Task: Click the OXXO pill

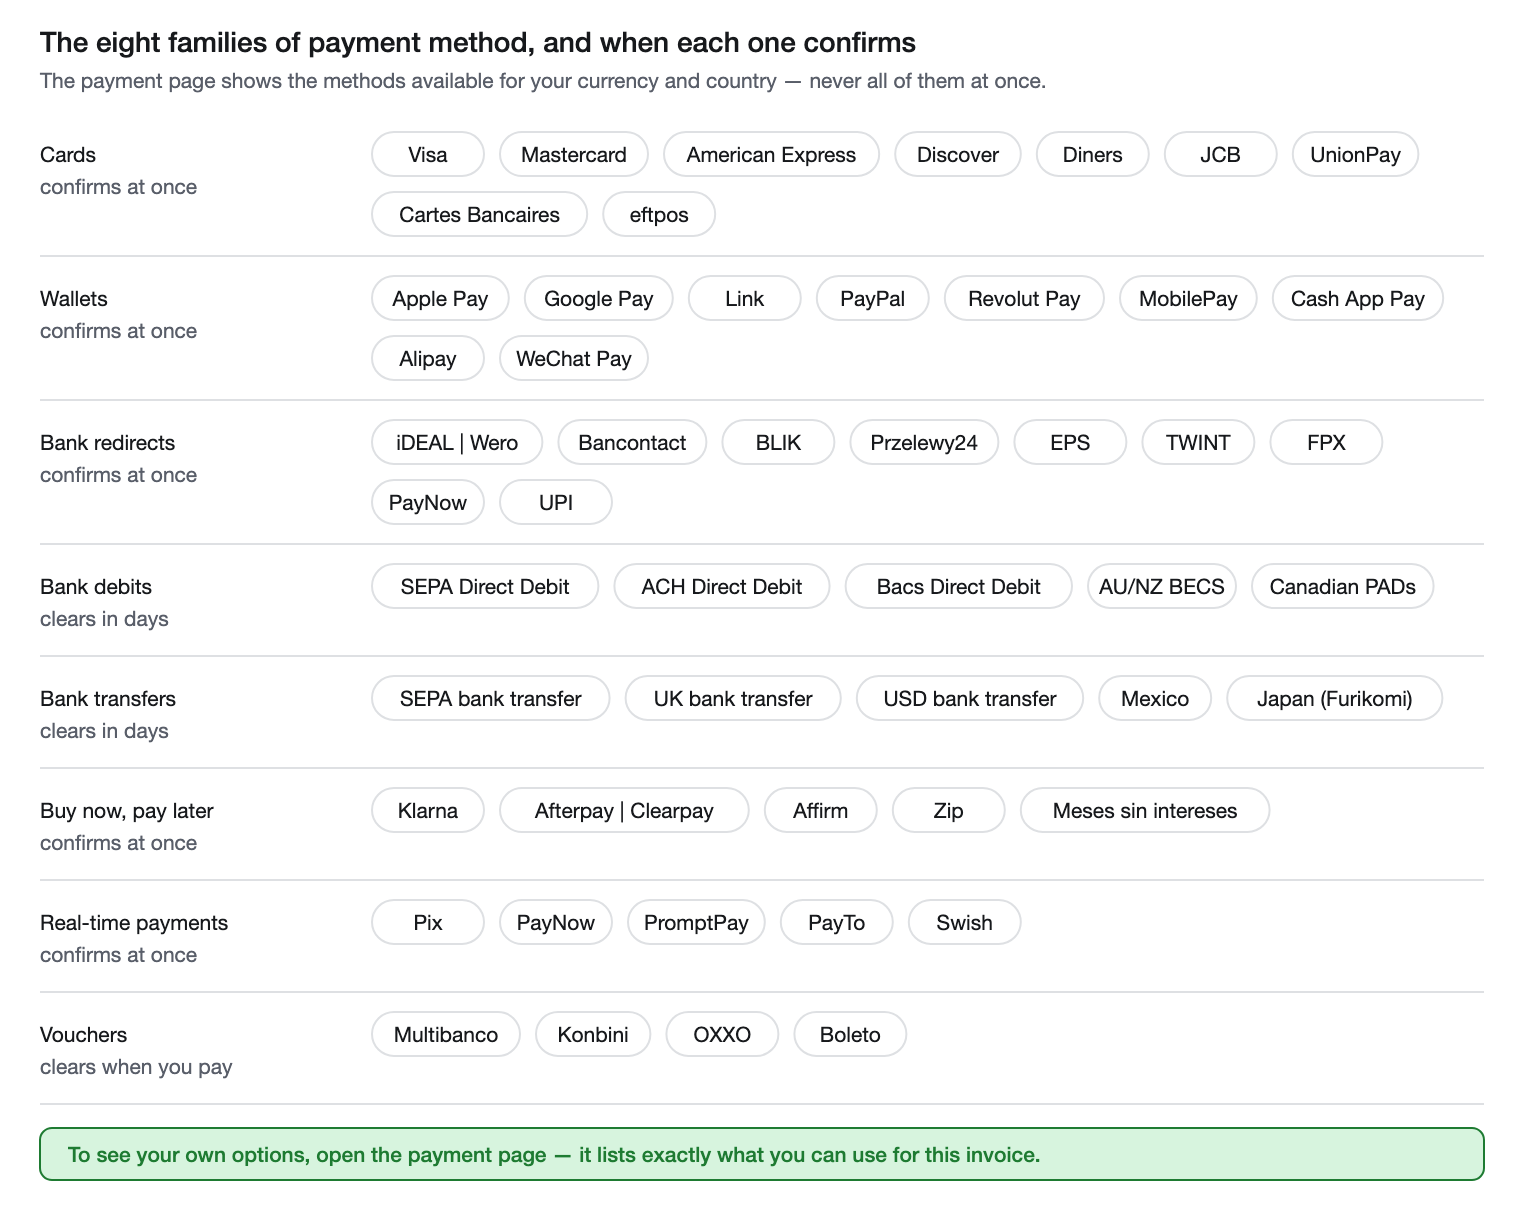Action: 722,1034
